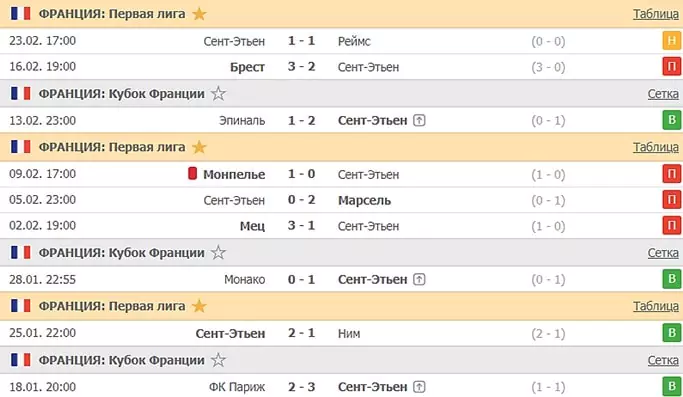The image size is (683, 397).
Task: Toggle empty star on last Кубок Франции header
Action: [218, 360]
